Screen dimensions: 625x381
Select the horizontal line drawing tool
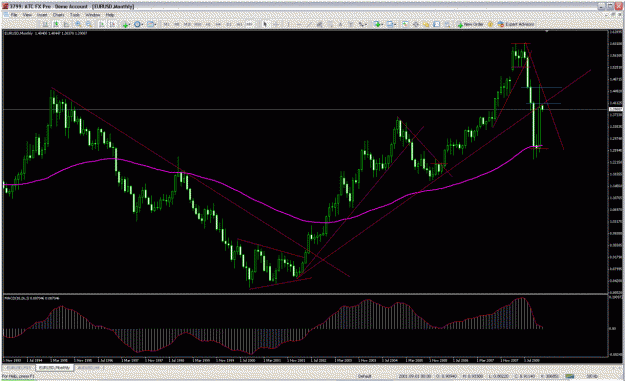tap(299, 24)
